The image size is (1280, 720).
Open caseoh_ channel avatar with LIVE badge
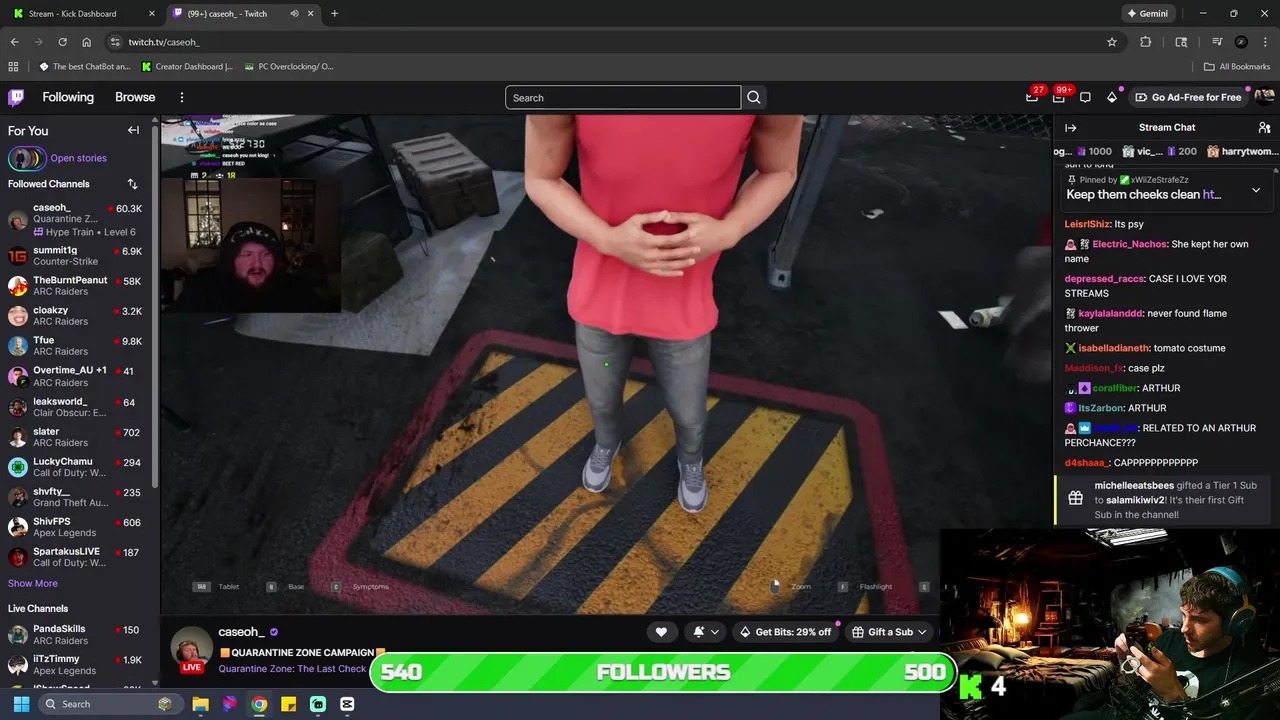coord(192,650)
